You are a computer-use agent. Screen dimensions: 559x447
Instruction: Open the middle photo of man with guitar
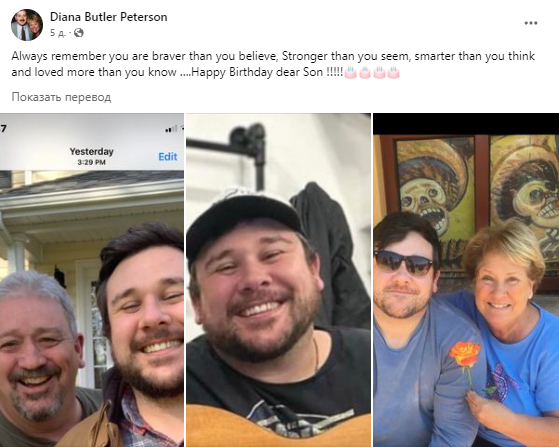click(x=278, y=280)
